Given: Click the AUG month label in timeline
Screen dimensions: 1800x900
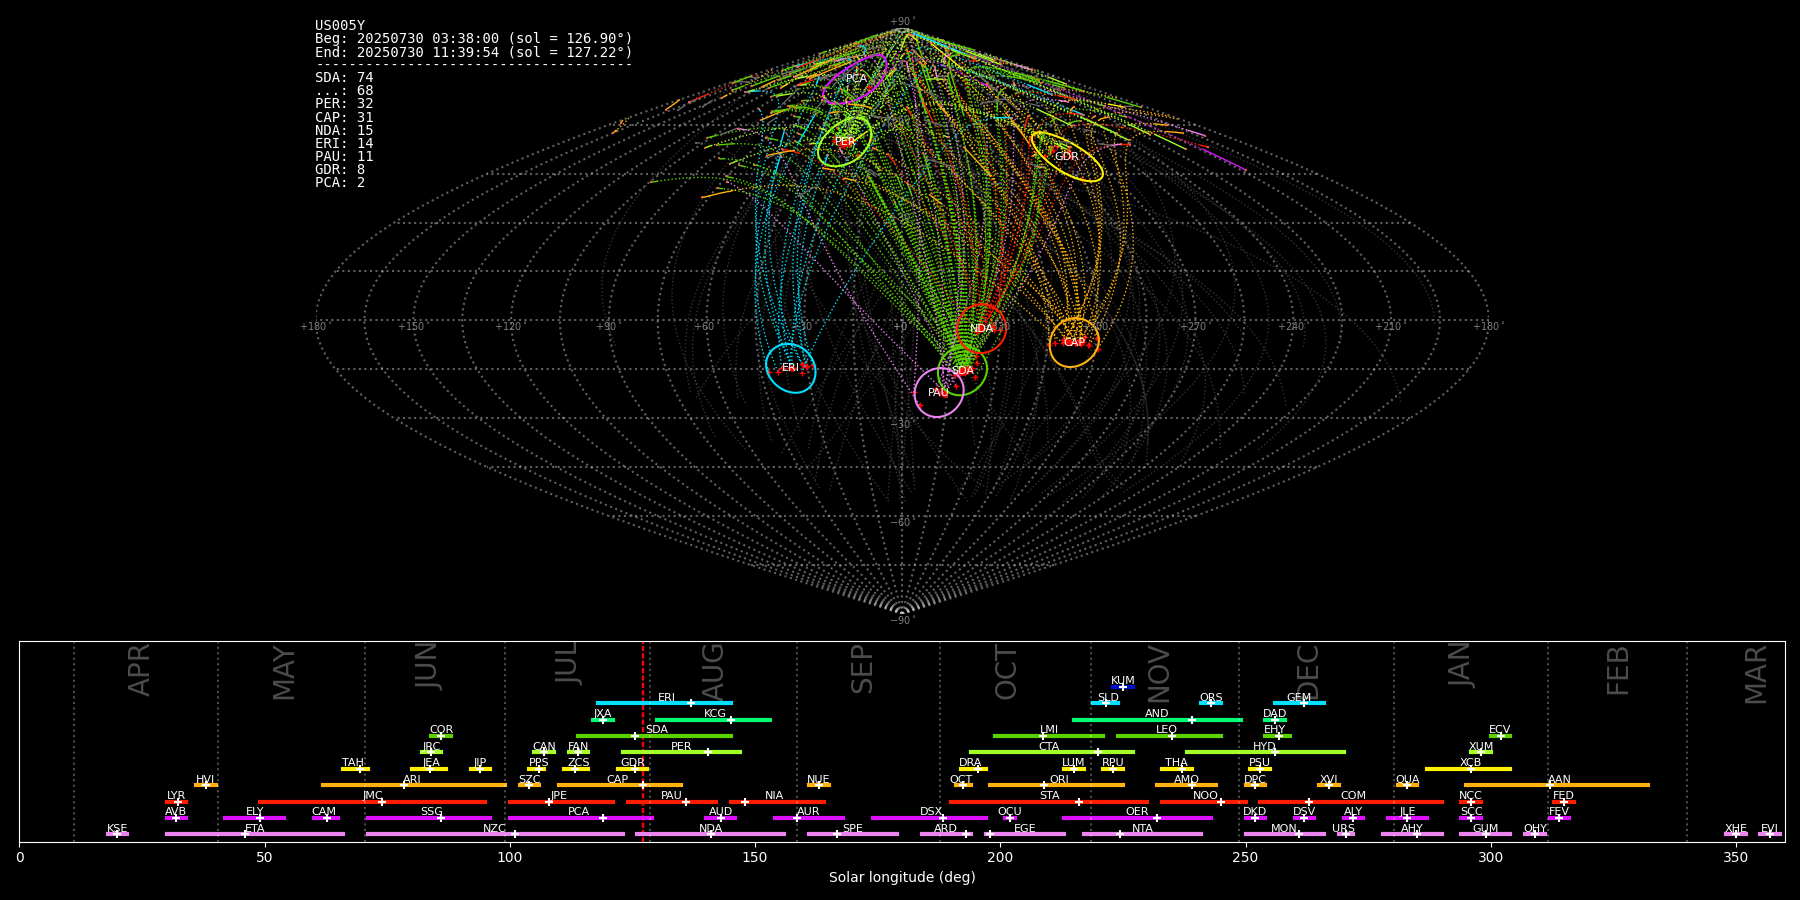Looking at the screenshot, I should [713, 671].
